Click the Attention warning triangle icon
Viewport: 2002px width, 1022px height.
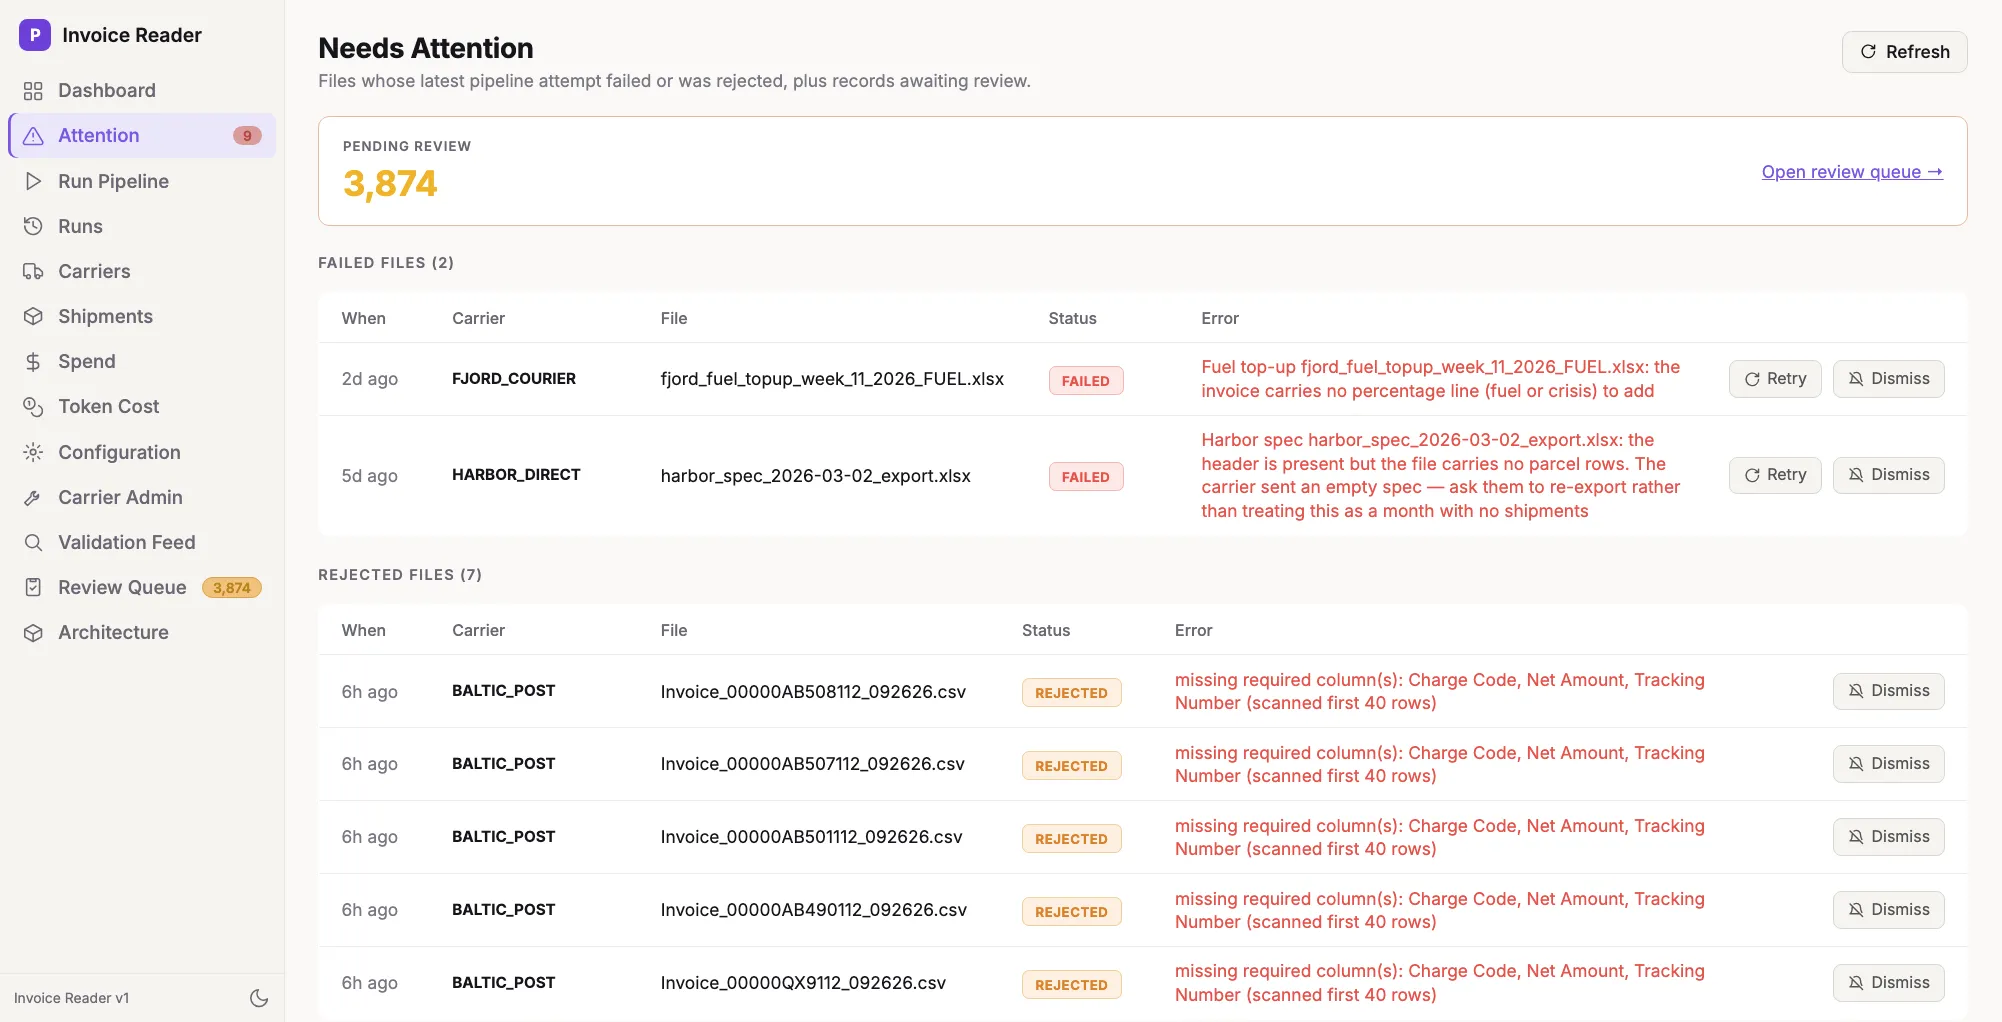click(x=33, y=136)
